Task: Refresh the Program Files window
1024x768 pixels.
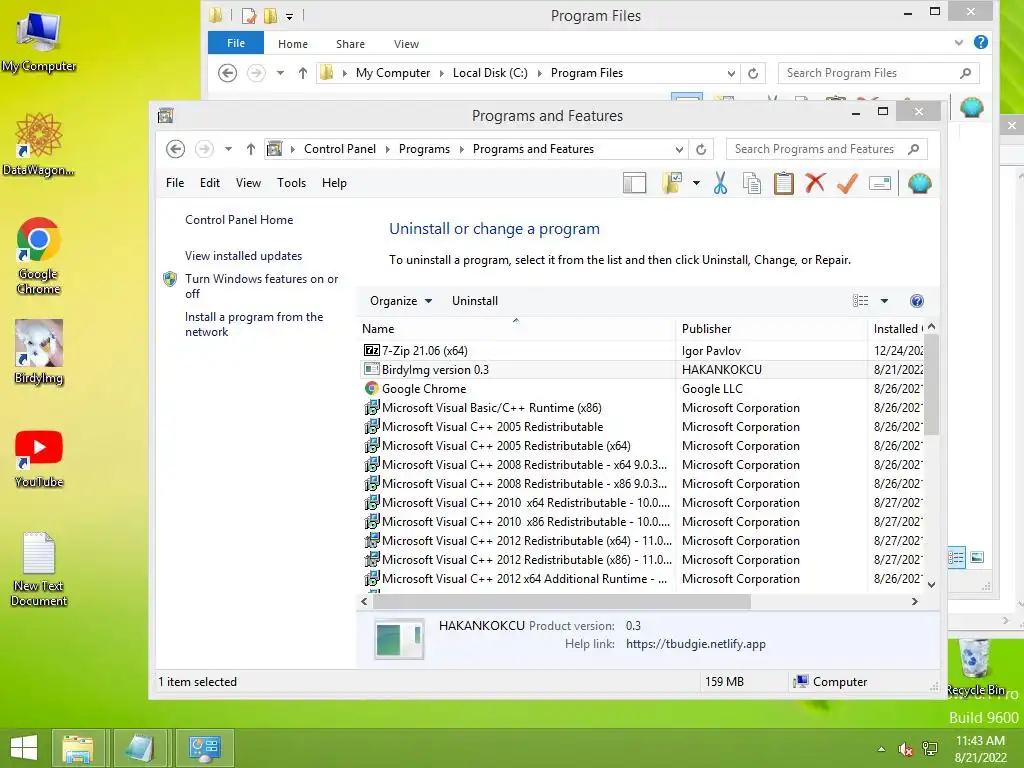Action: pos(753,73)
